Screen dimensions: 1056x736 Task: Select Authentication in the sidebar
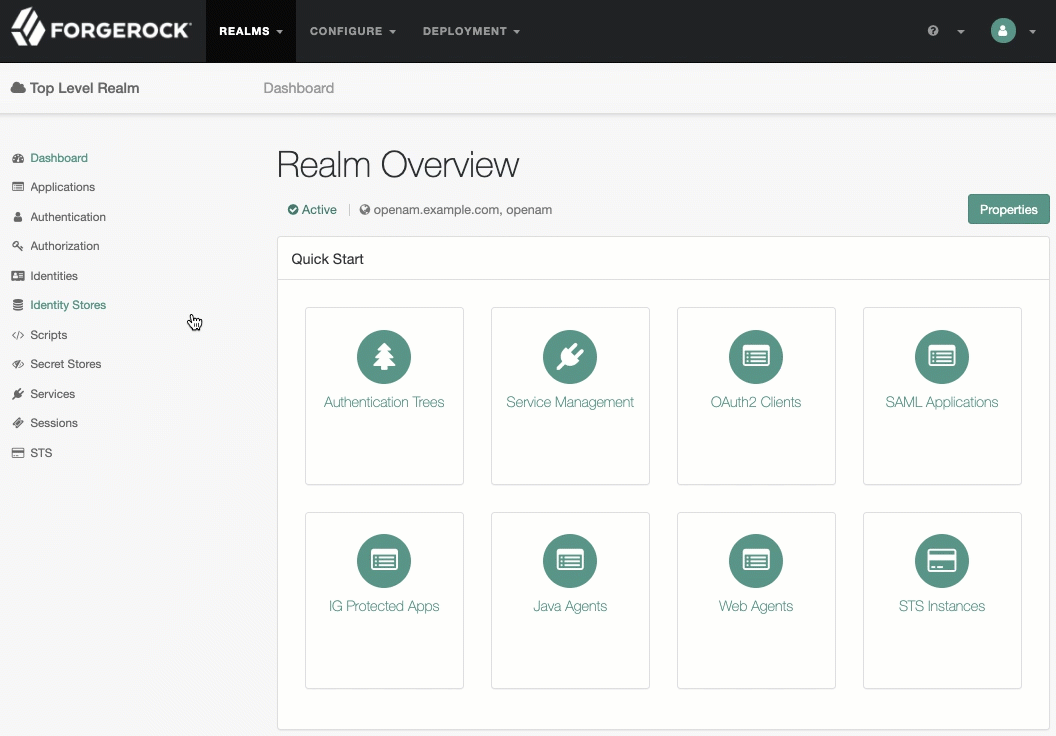[68, 217]
